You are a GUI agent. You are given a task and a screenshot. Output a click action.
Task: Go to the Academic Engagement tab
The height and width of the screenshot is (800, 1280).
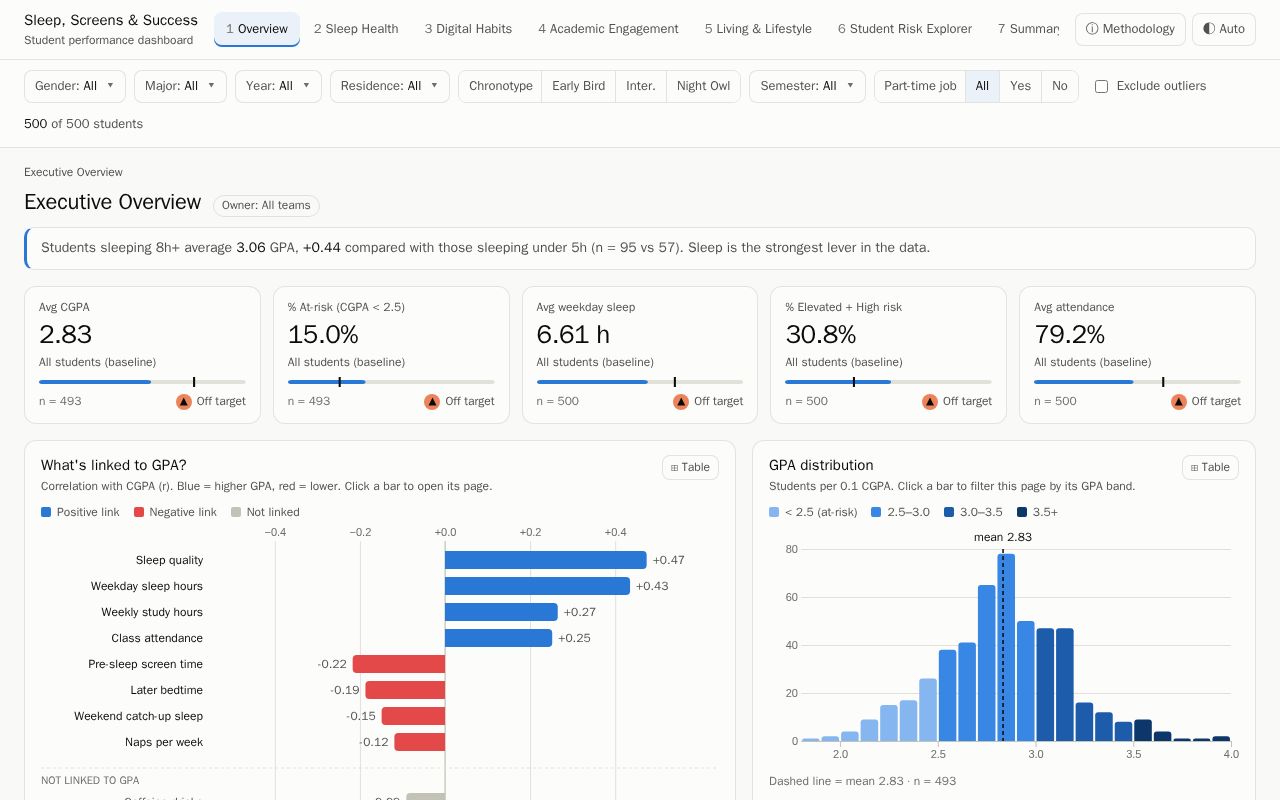(608, 29)
